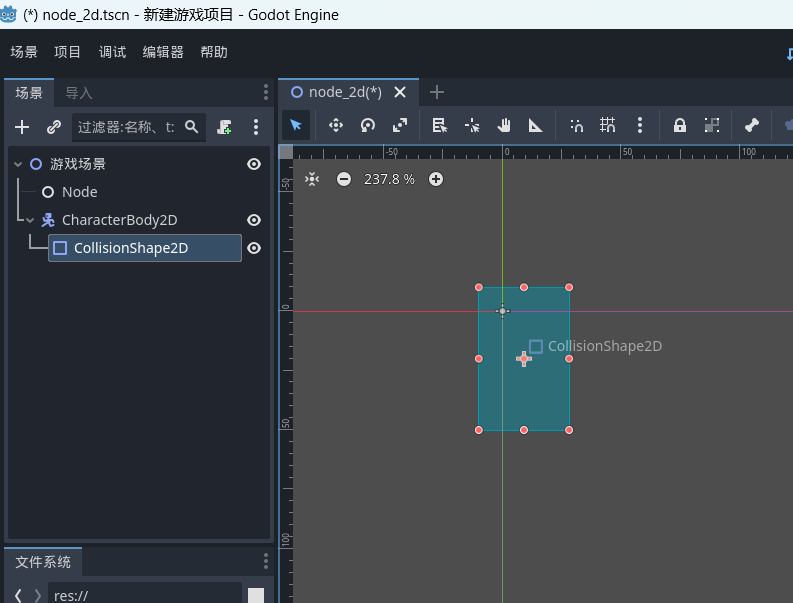Click the node filter search field
The image size is (793, 603).
coord(126,127)
